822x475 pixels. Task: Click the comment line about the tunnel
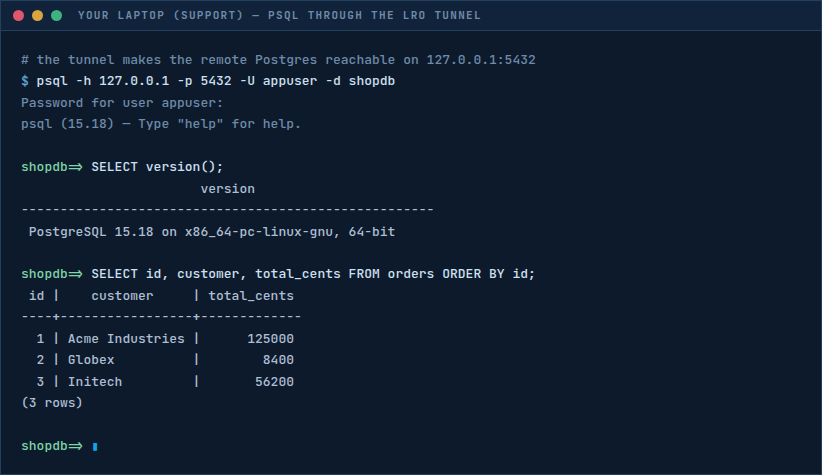pos(278,60)
